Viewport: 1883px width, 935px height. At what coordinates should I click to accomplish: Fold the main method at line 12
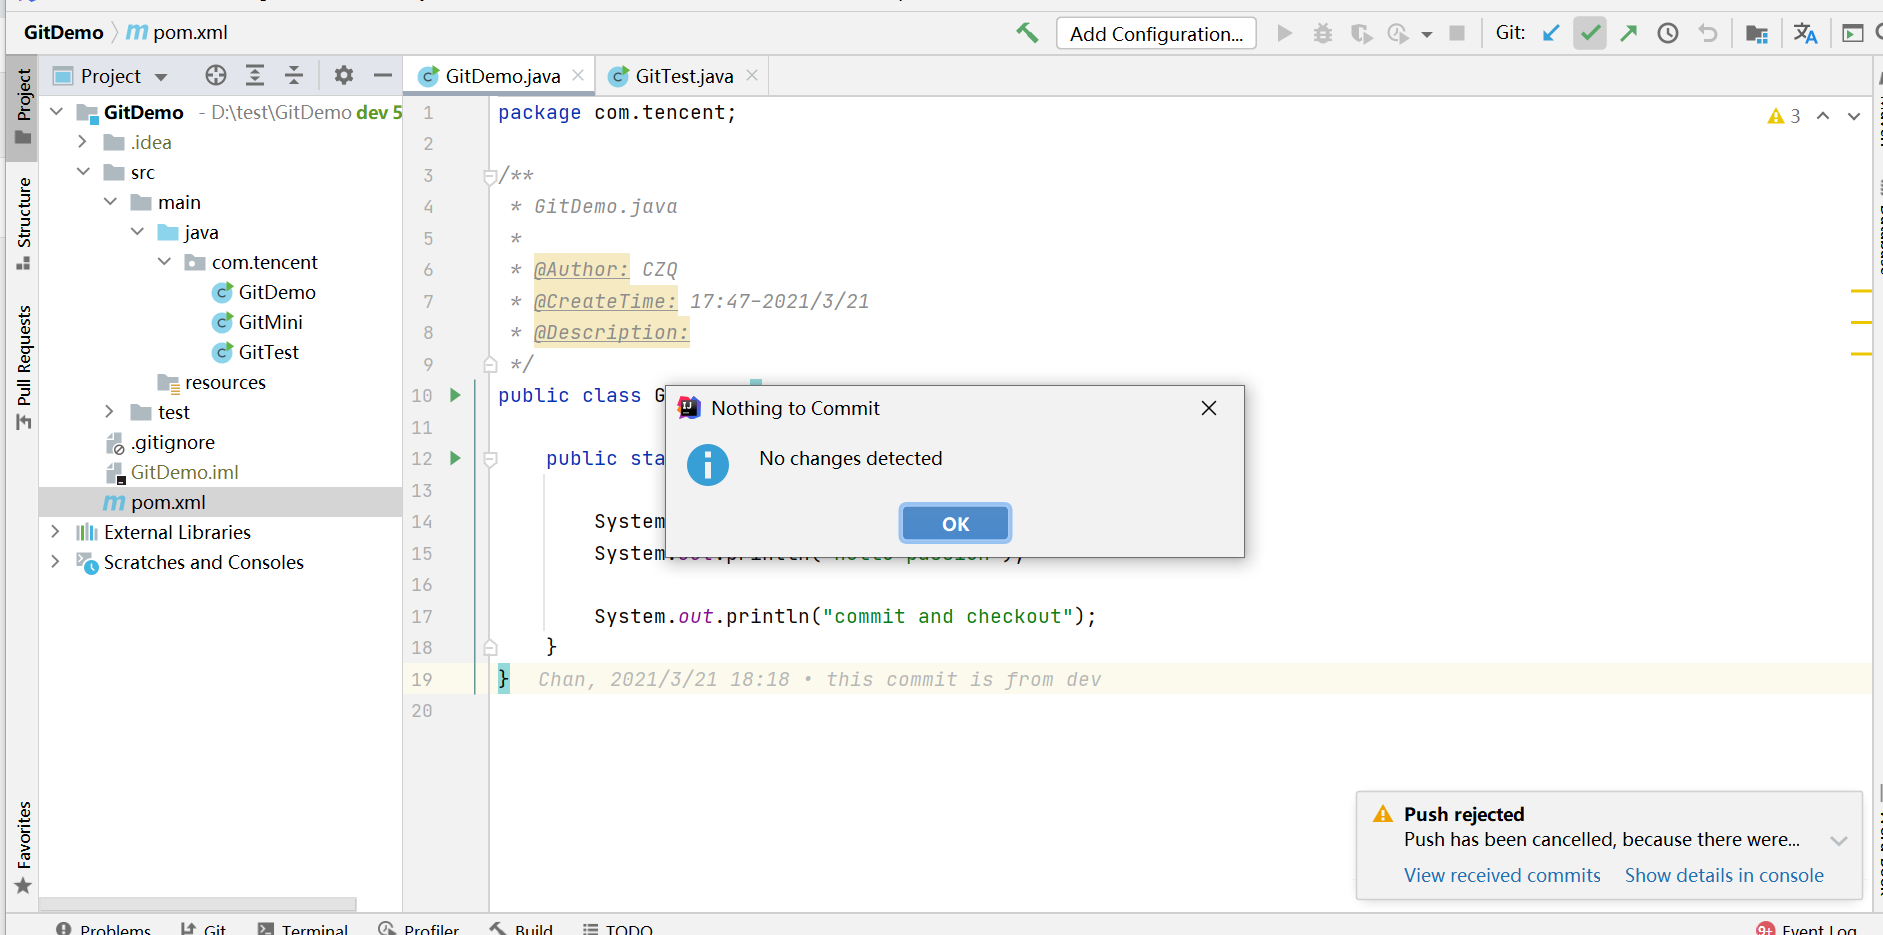[x=490, y=459]
